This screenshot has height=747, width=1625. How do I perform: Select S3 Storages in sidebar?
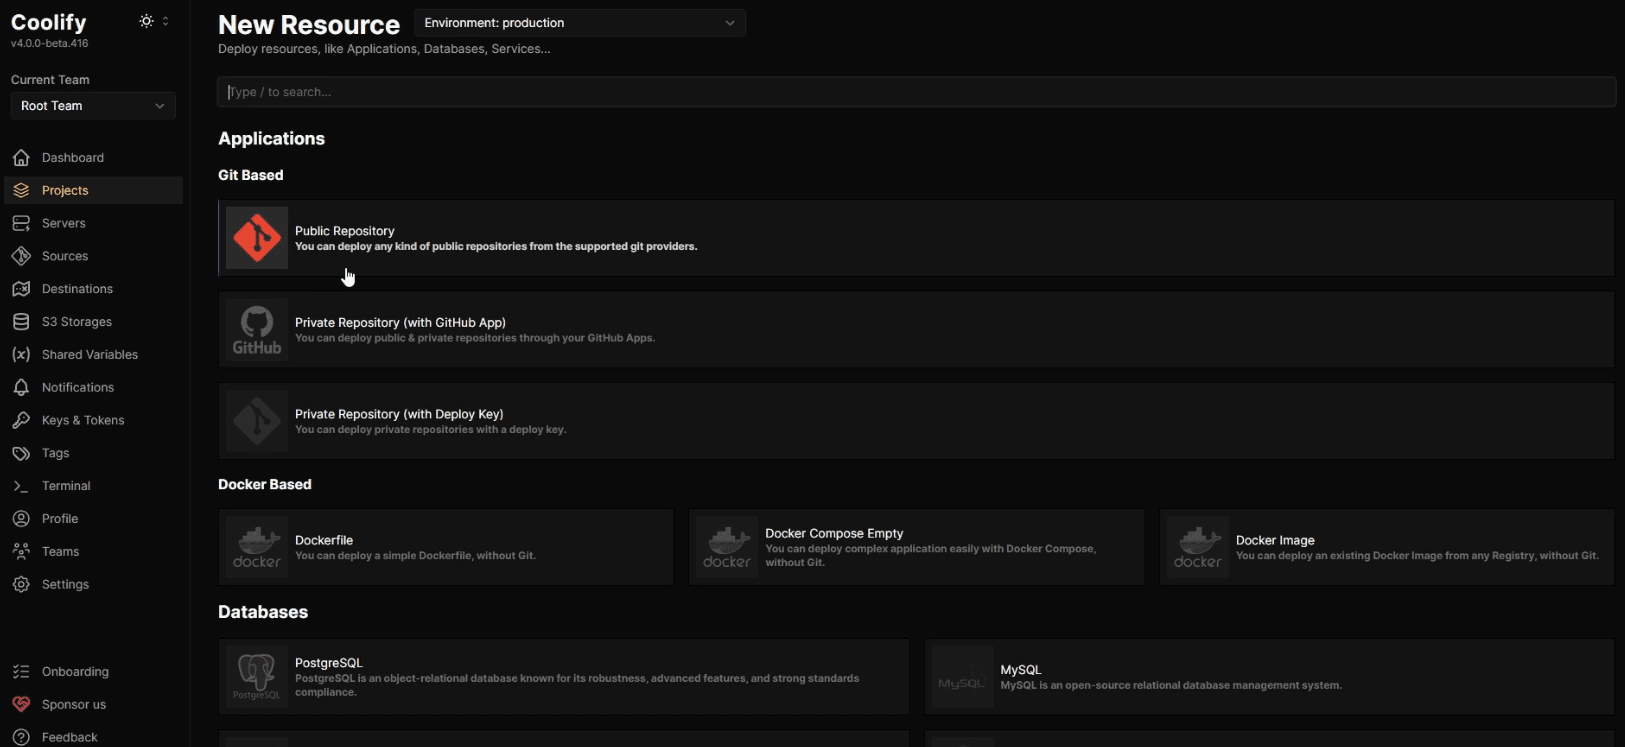click(93, 322)
